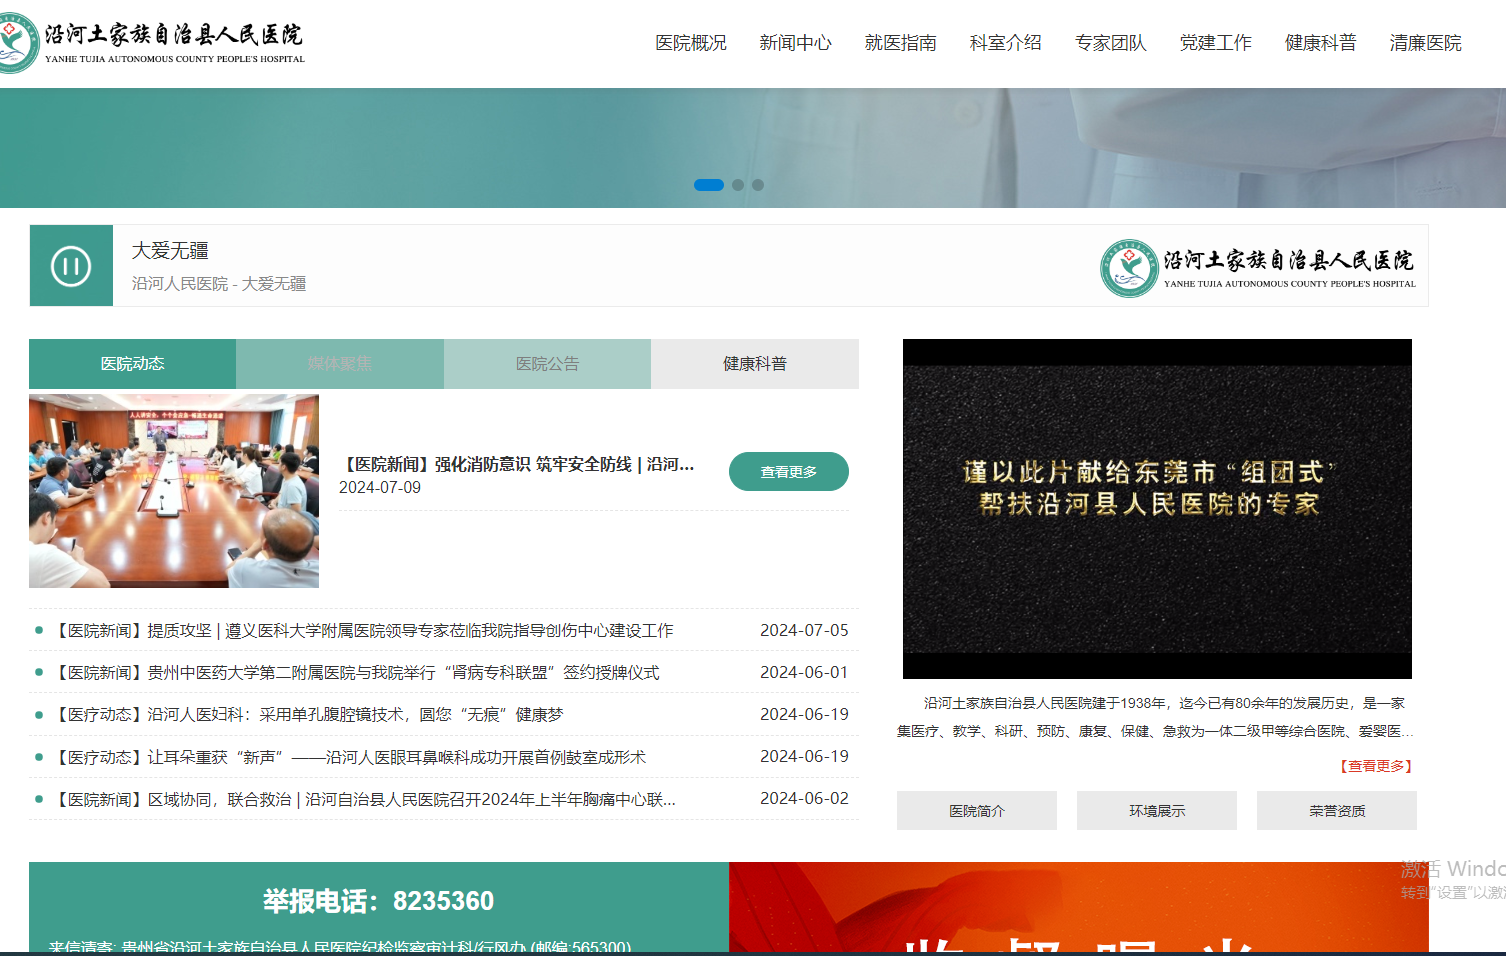Screen dimensions: 1506x956
Task: Open the 清廉医院 menu
Action: tap(1425, 43)
